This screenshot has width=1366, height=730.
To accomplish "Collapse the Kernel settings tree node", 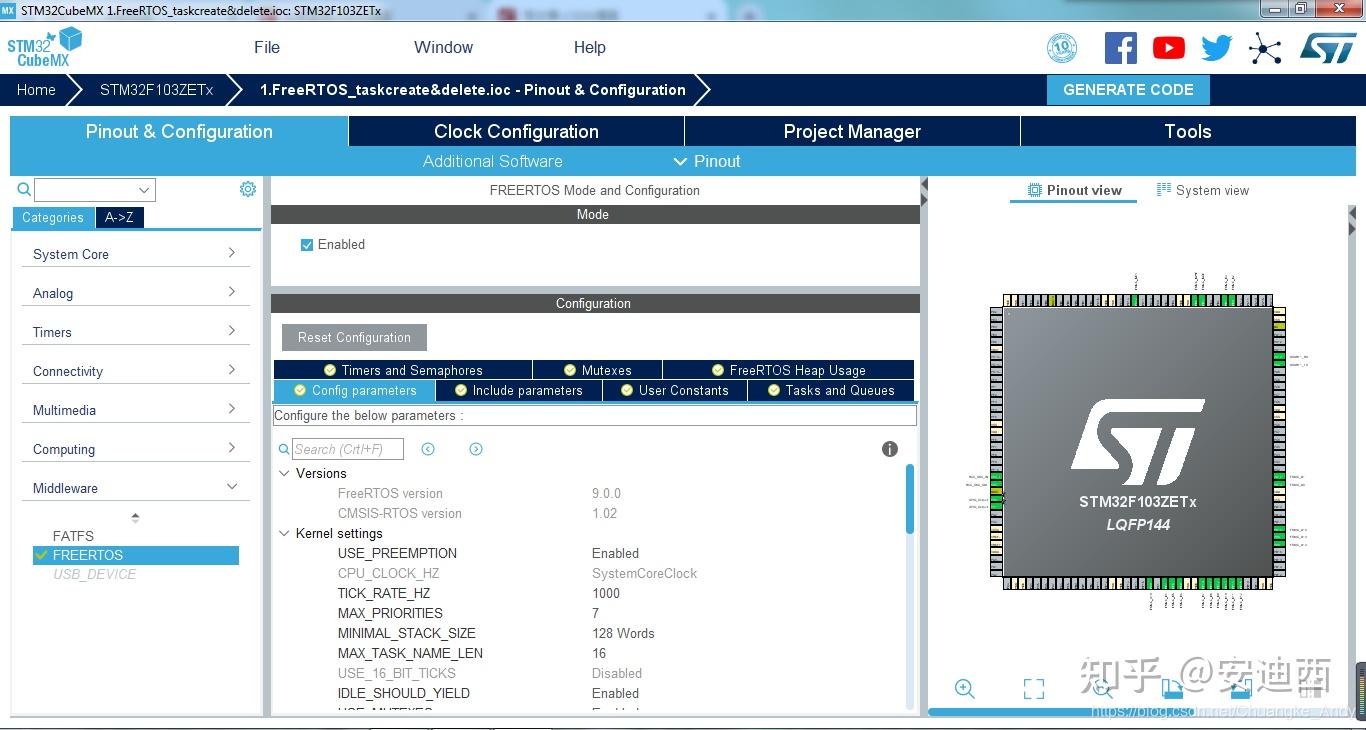I will pyautogui.click(x=284, y=533).
